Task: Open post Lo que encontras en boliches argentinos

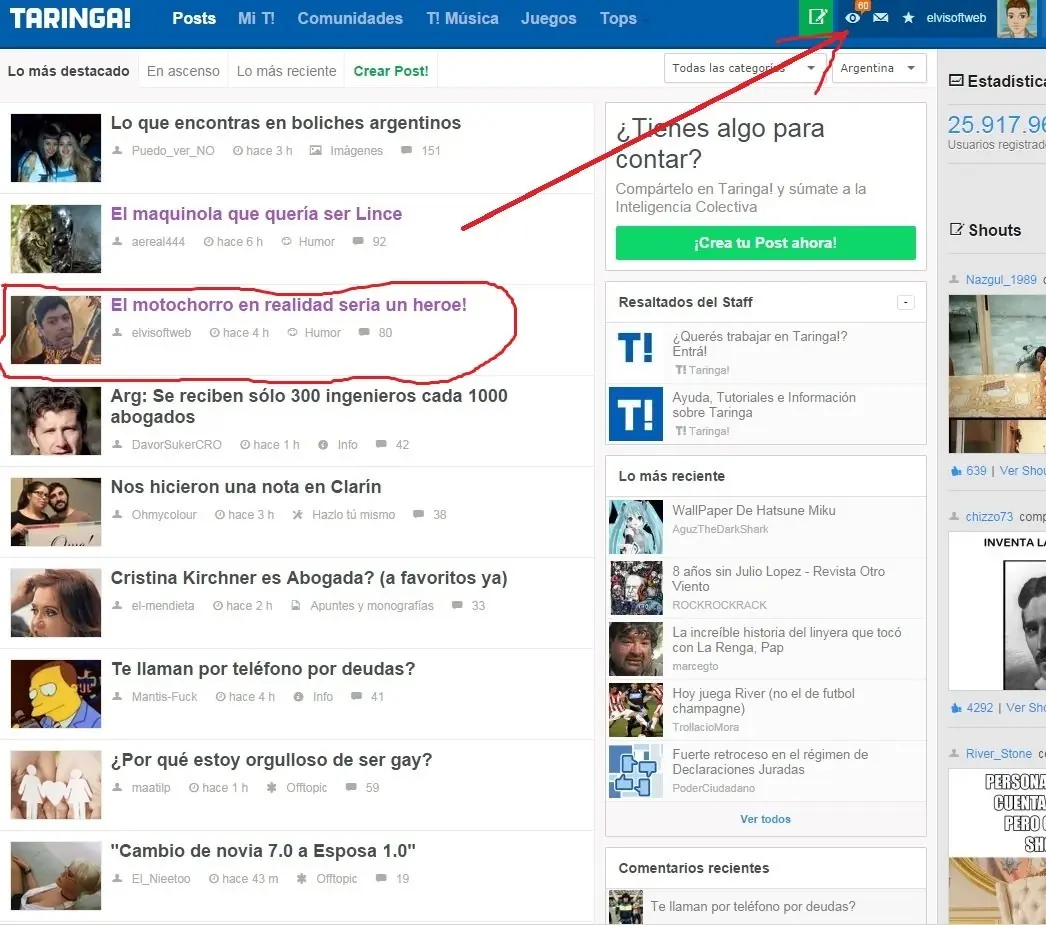Action: tap(286, 123)
